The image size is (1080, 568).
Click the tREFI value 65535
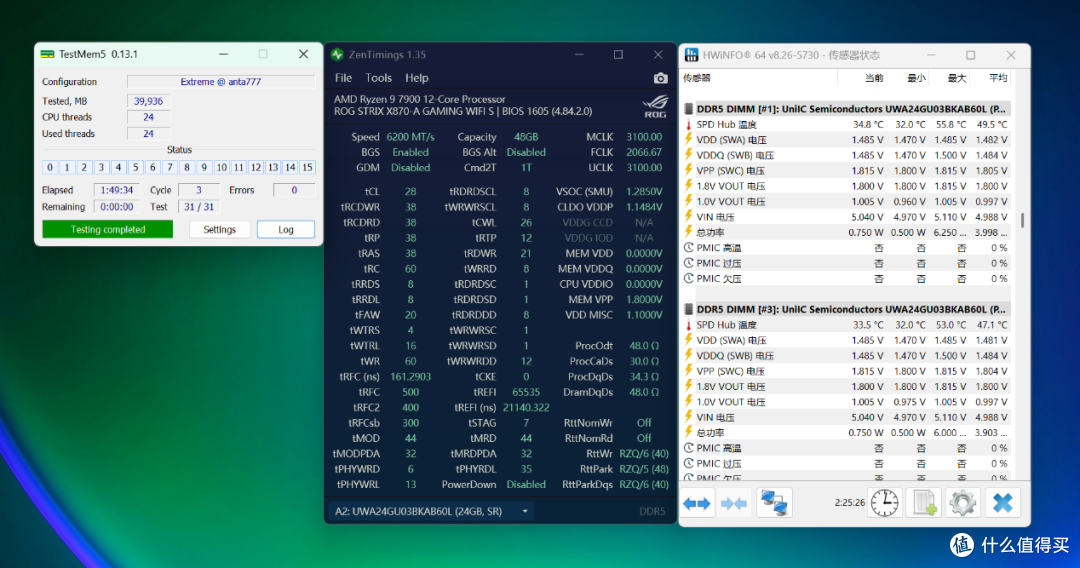(x=526, y=392)
